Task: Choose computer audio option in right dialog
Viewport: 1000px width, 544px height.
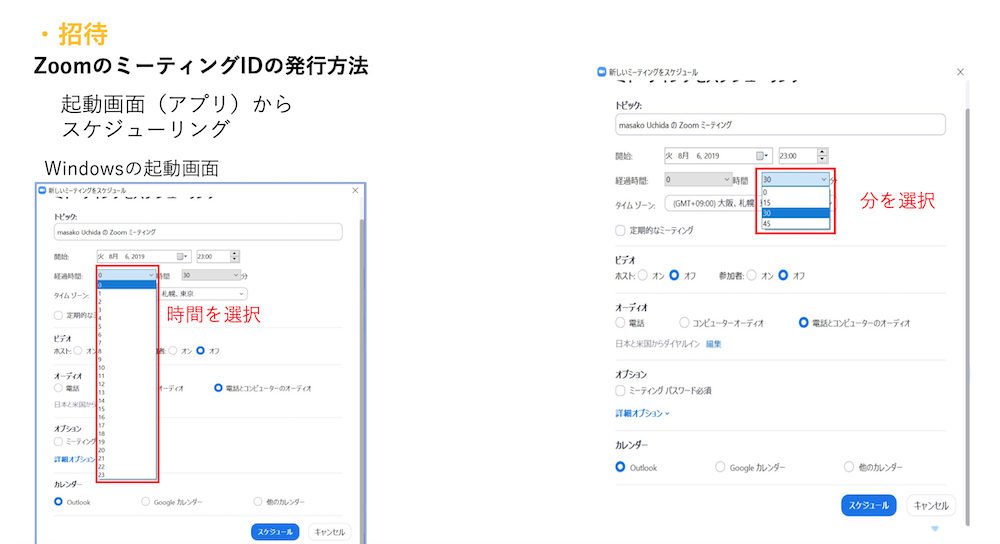Action: [x=684, y=323]
